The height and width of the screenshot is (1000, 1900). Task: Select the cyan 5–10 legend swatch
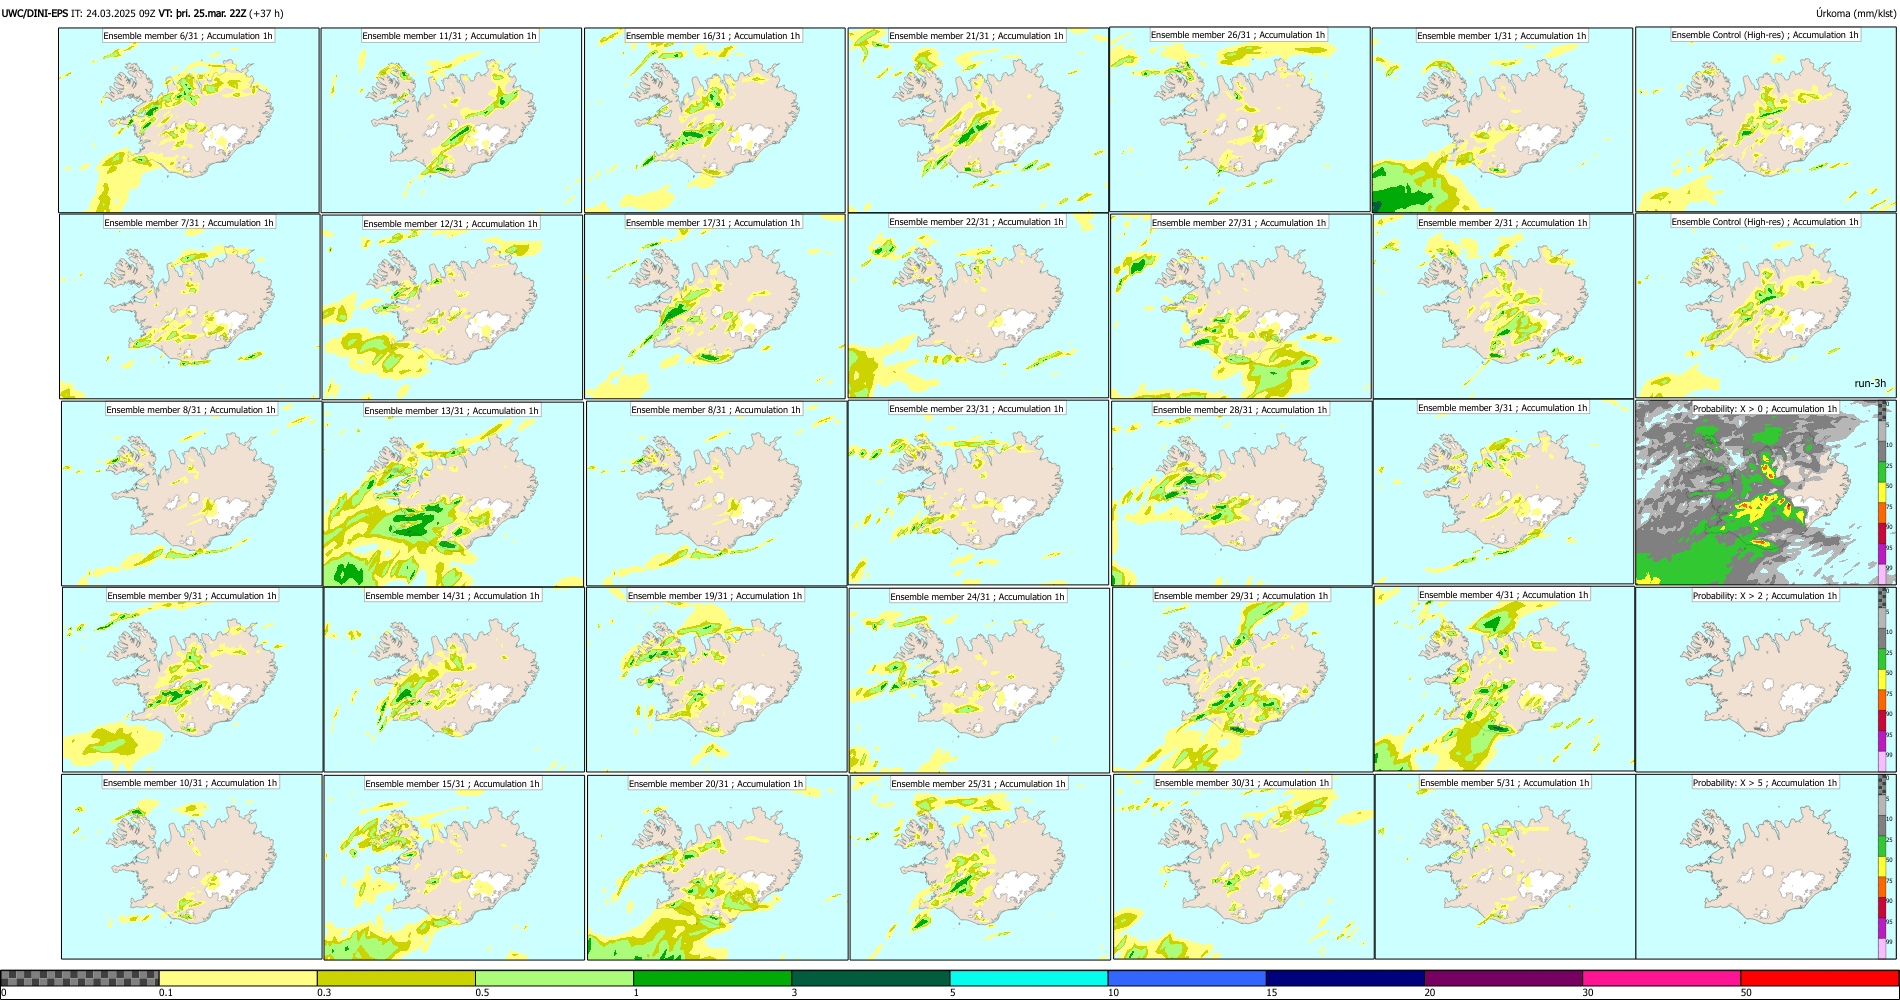click(1029, 978)
